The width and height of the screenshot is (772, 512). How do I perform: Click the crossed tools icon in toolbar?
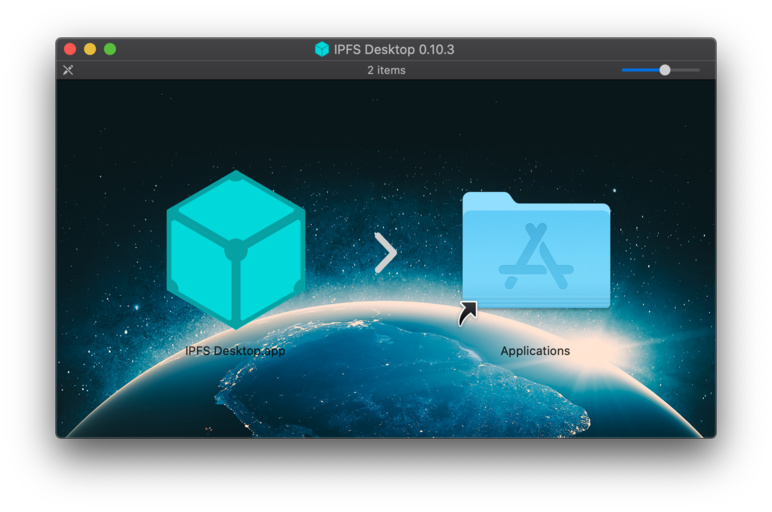(68, 70)
